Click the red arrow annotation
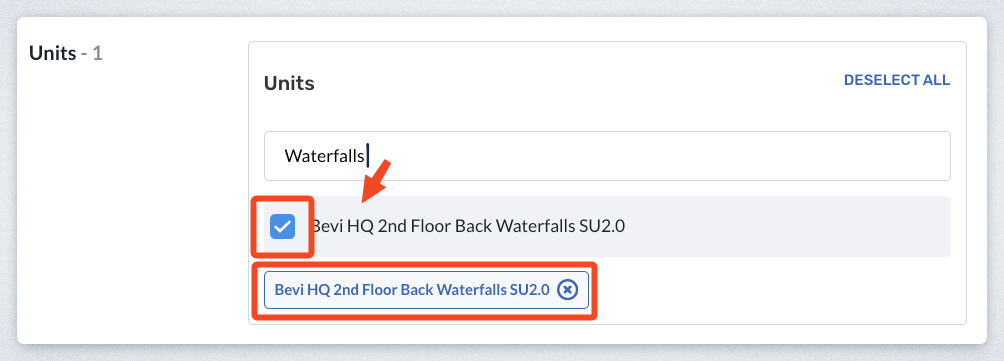This screenshot has height=361, width=1004. (x=376, y=182)
